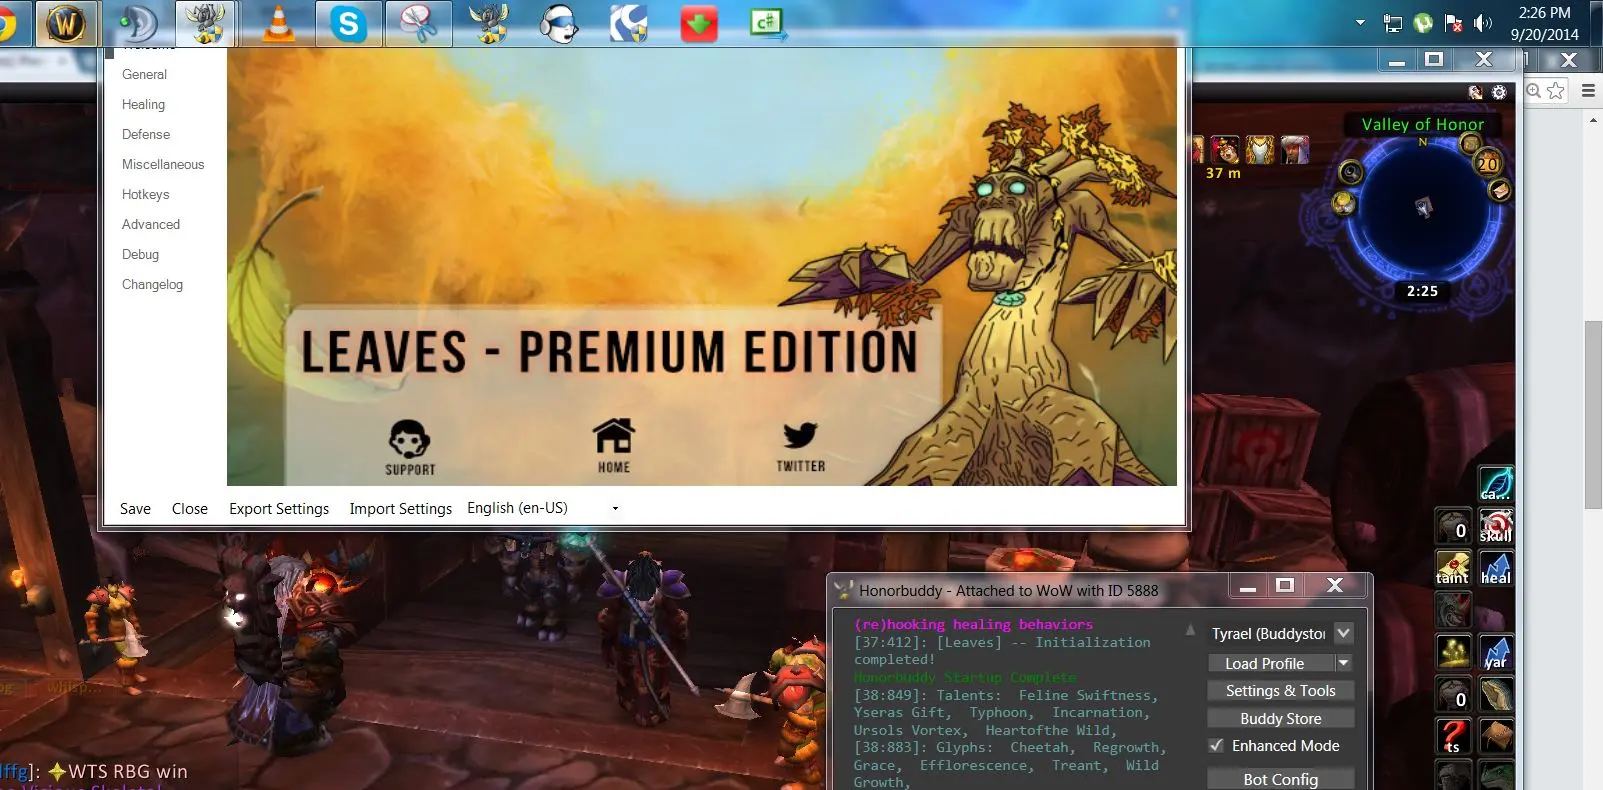
Task: Open Settings & Tools in Honorbuddy
Action: tap(1281, 691)
